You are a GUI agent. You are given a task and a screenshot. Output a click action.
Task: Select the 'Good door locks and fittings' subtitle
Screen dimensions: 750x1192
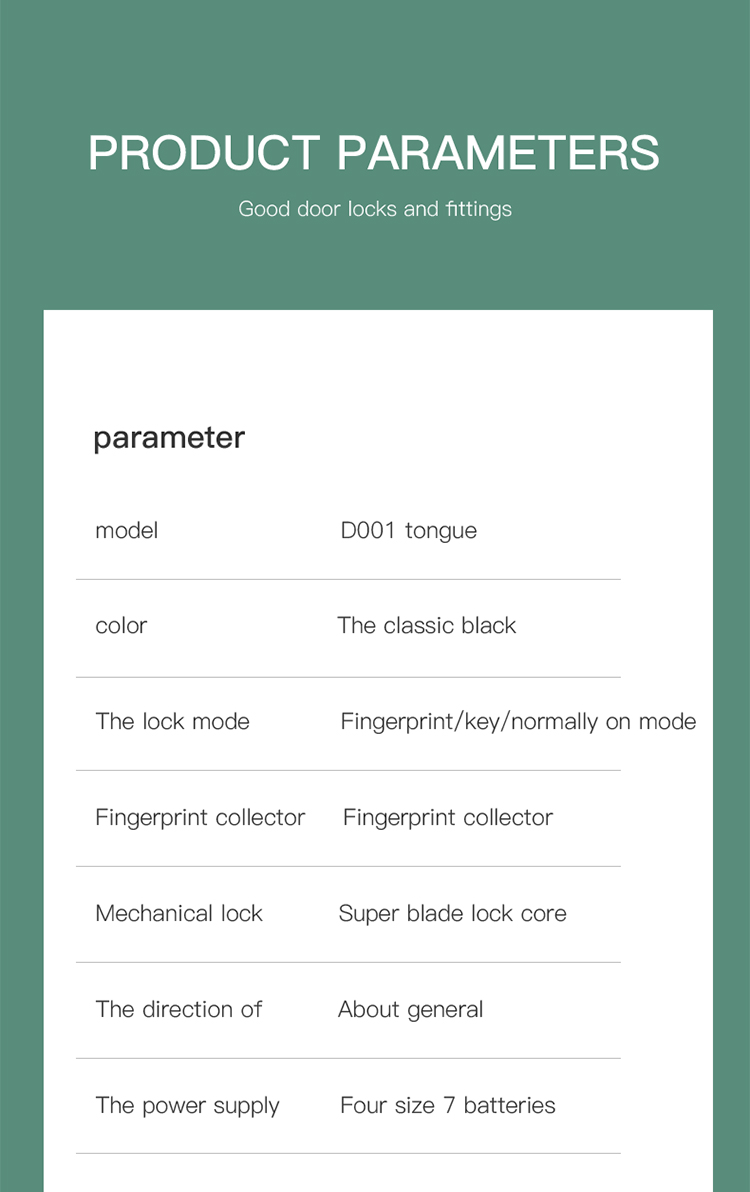(x=375, y=209)
